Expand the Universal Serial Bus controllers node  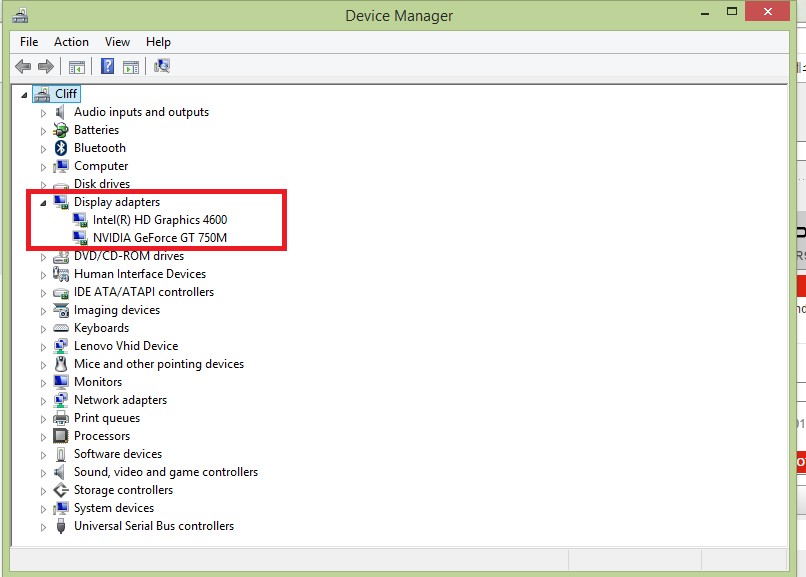point(43,526)
